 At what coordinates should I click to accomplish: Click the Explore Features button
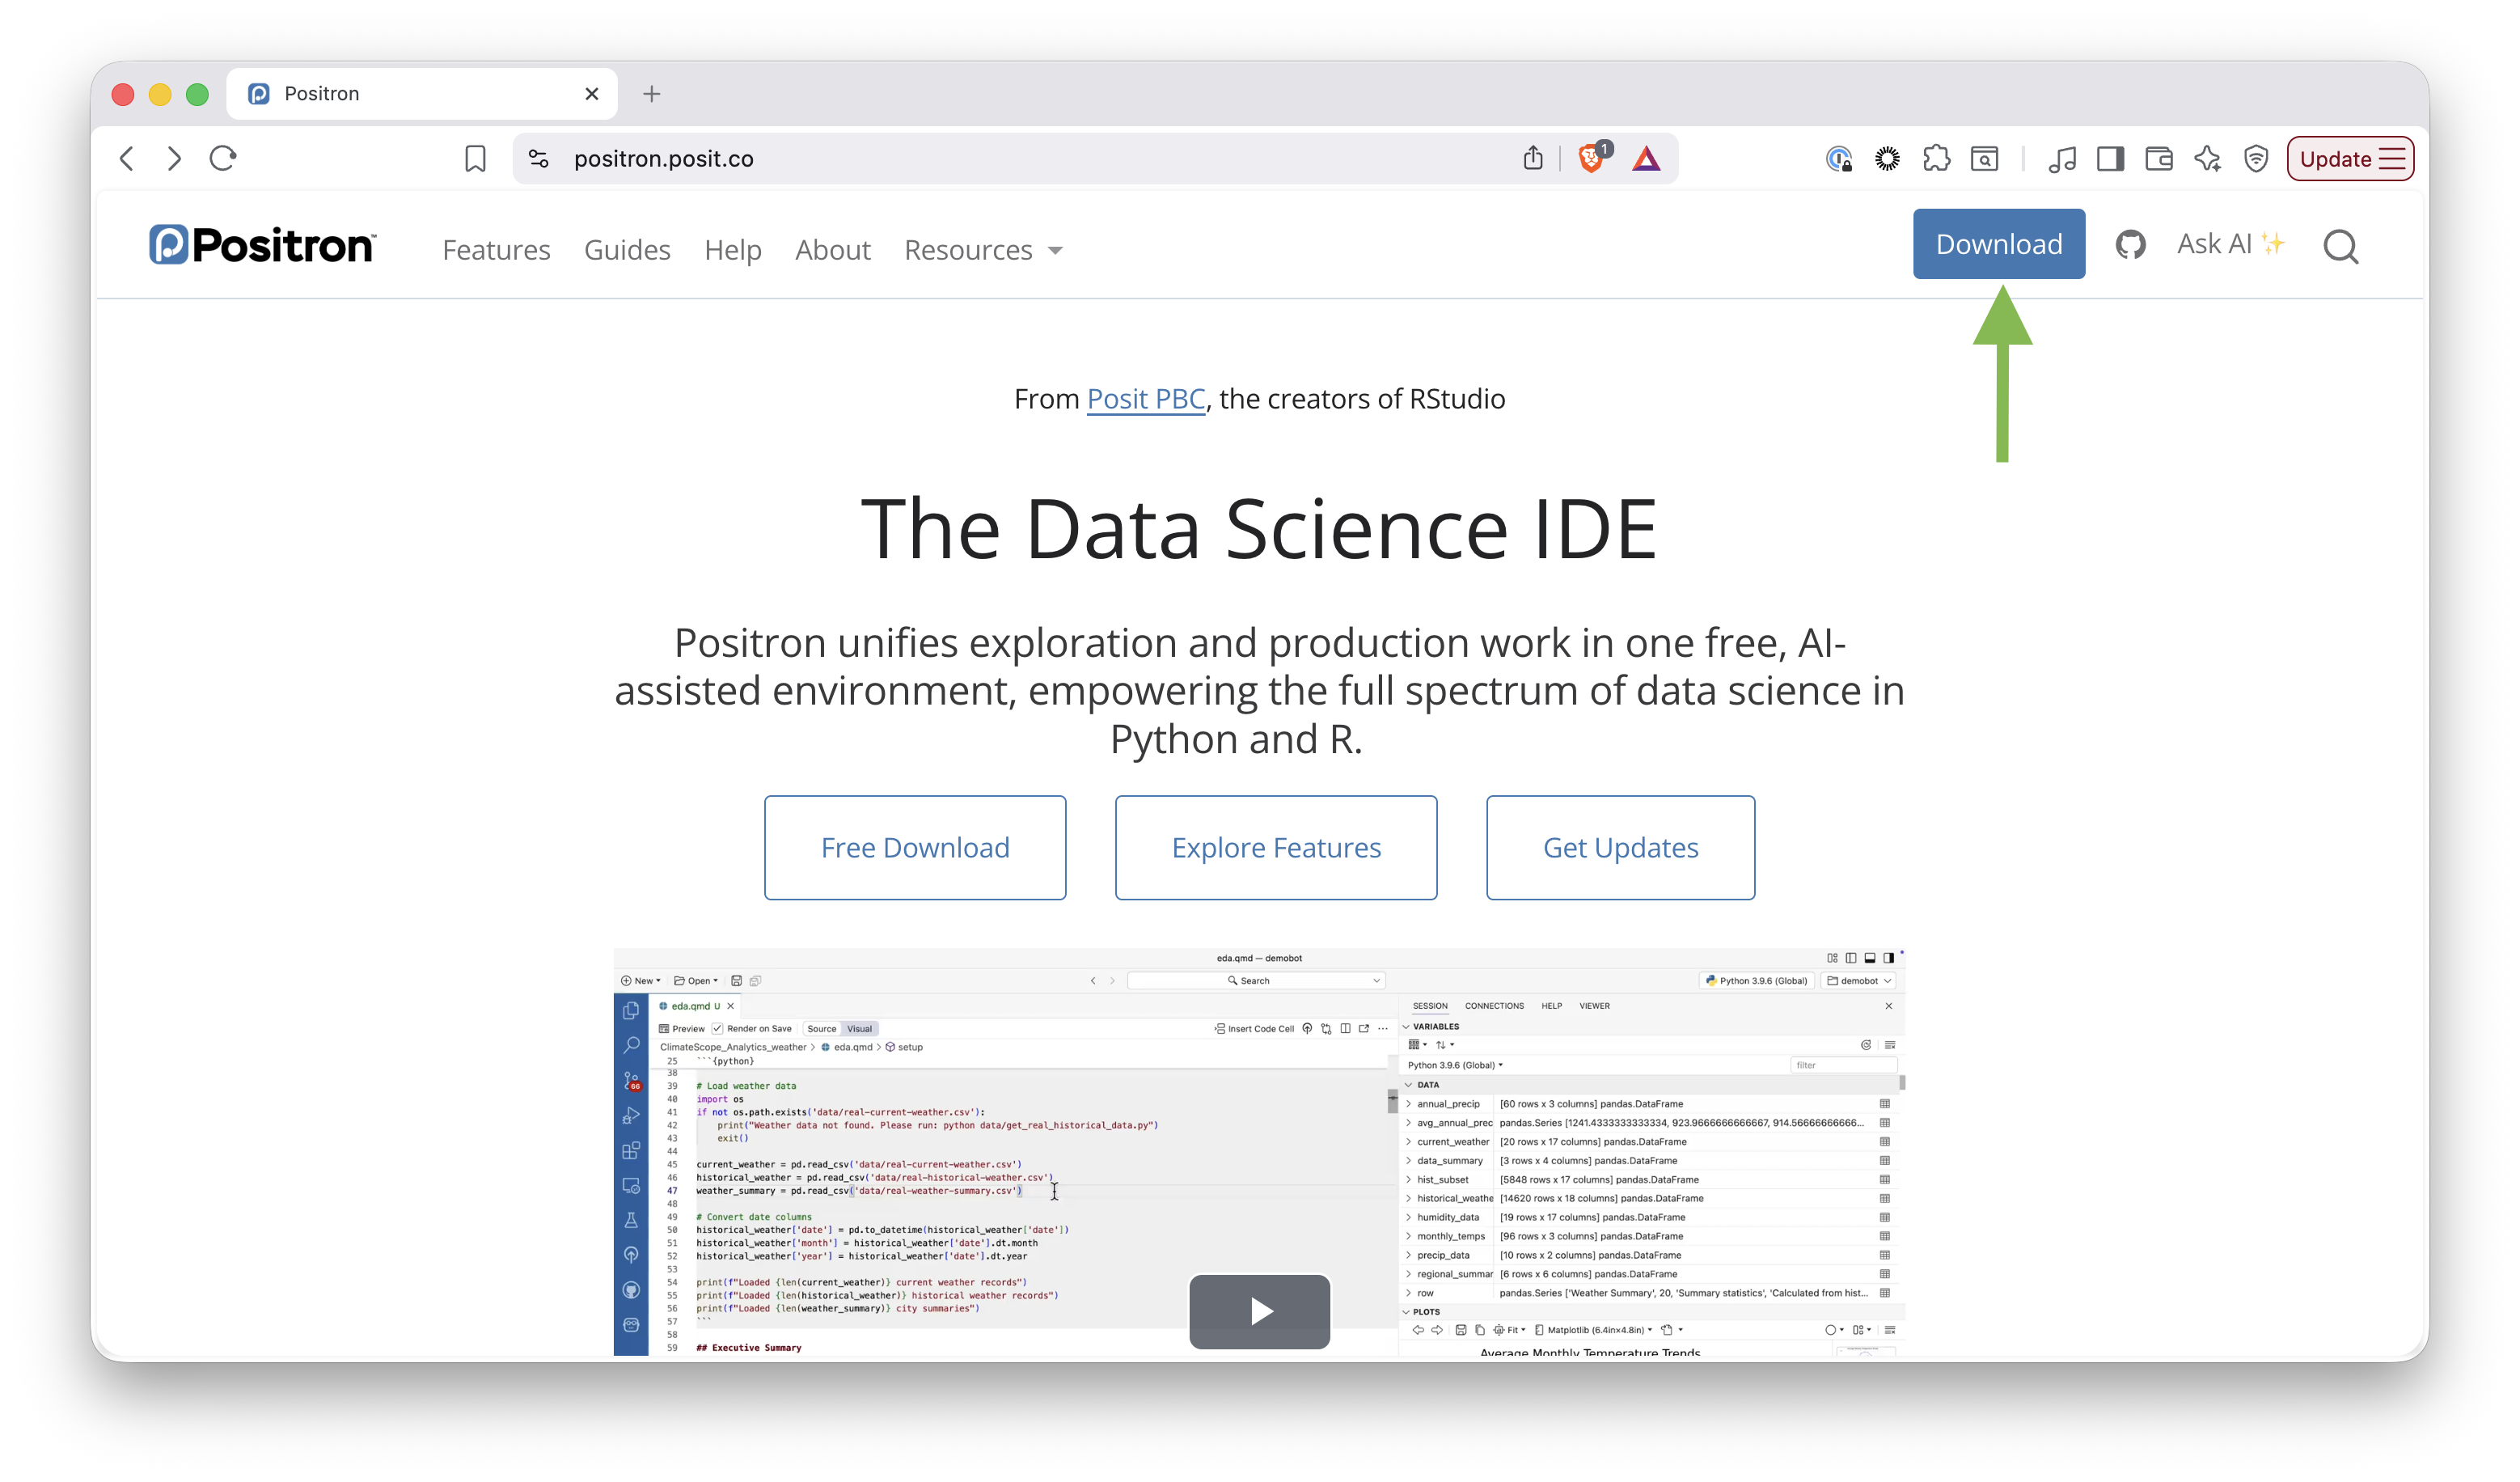(x=1276, y=848)
